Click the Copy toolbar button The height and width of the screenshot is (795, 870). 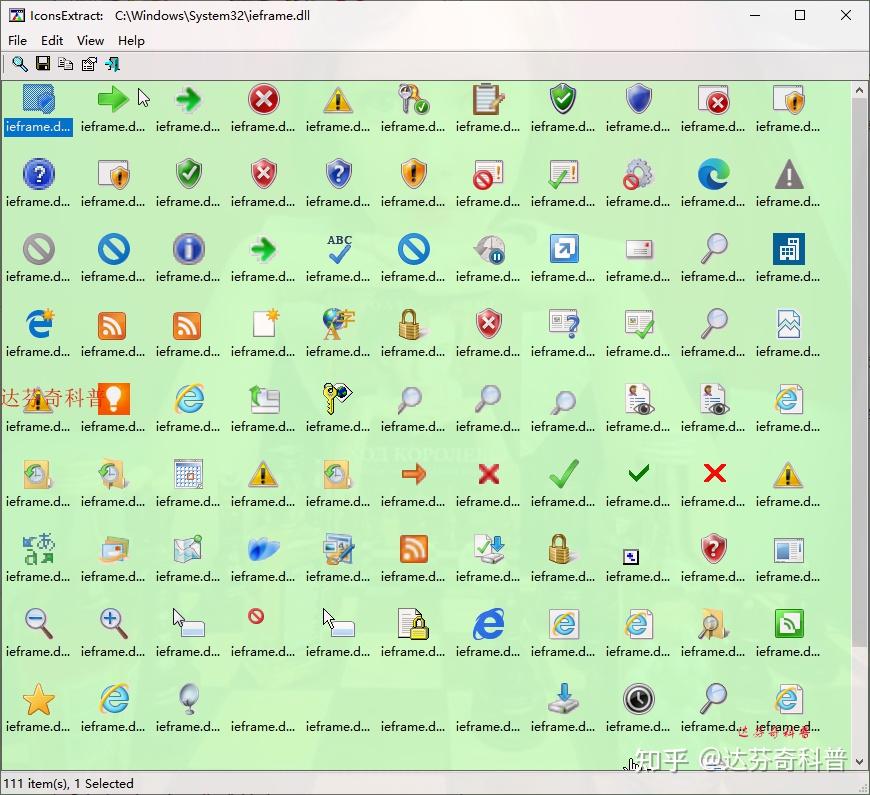65,64
